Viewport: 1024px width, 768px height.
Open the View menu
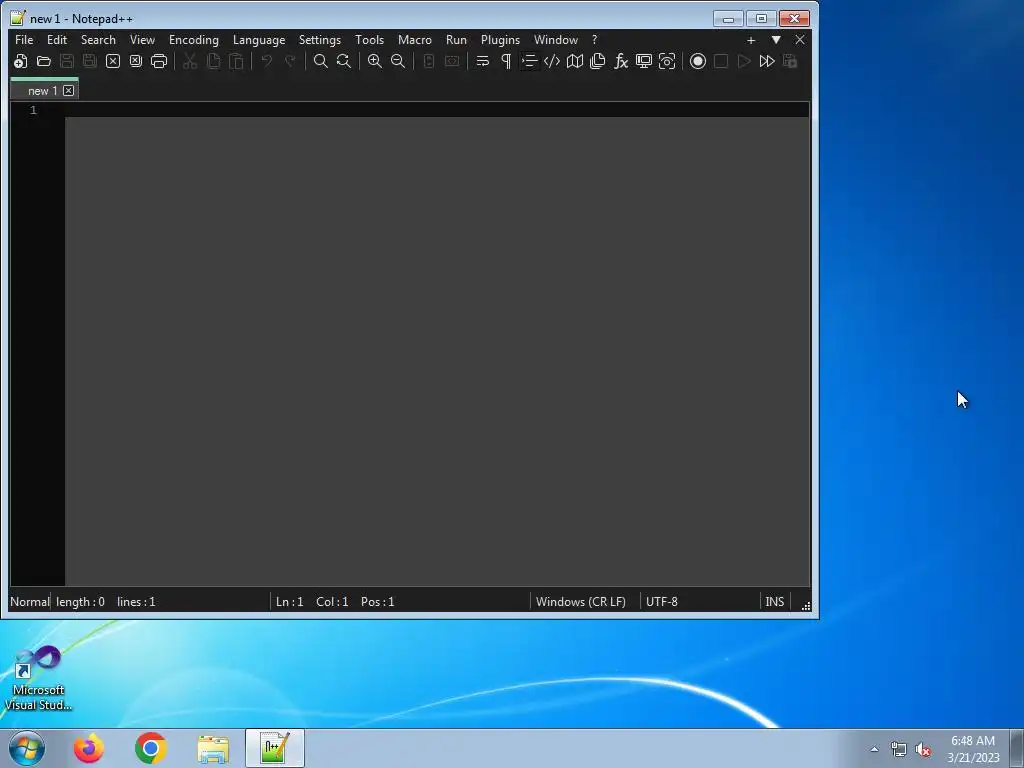142,40
